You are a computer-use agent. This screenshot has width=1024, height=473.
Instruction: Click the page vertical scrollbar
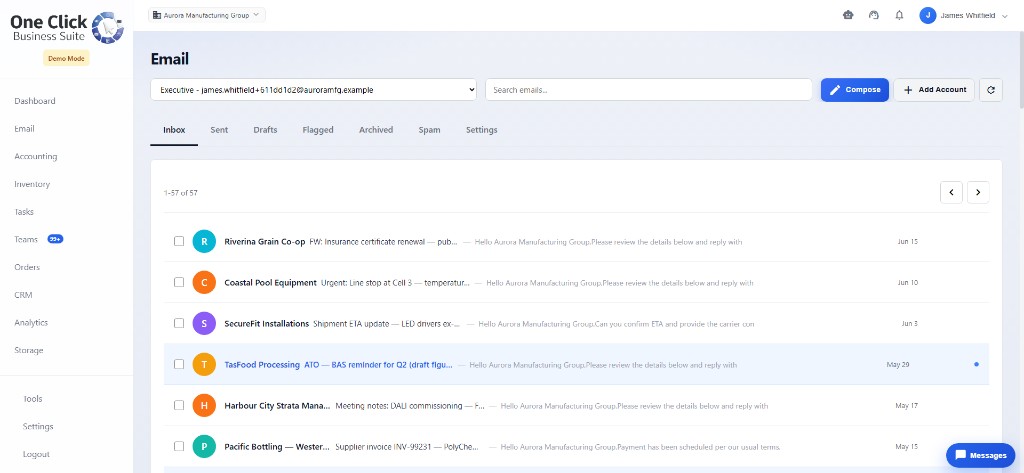click(1021, 69)
